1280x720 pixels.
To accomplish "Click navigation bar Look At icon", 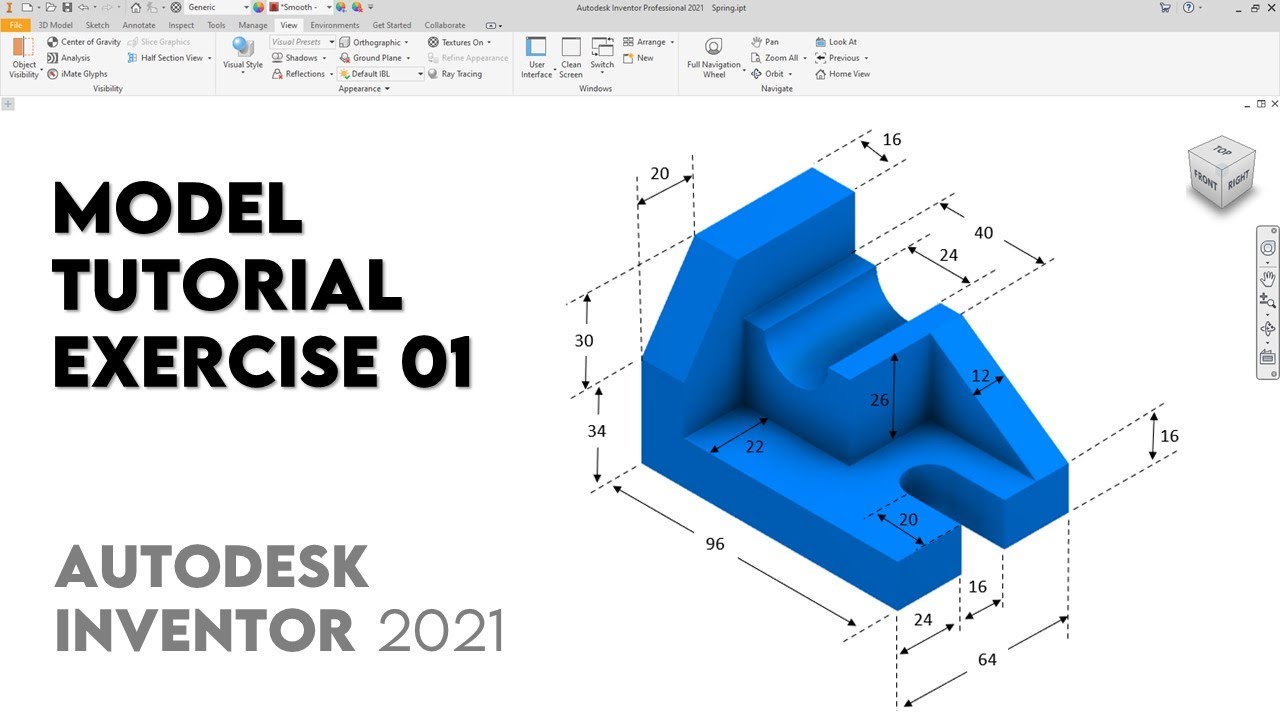I will (1268, 357).
